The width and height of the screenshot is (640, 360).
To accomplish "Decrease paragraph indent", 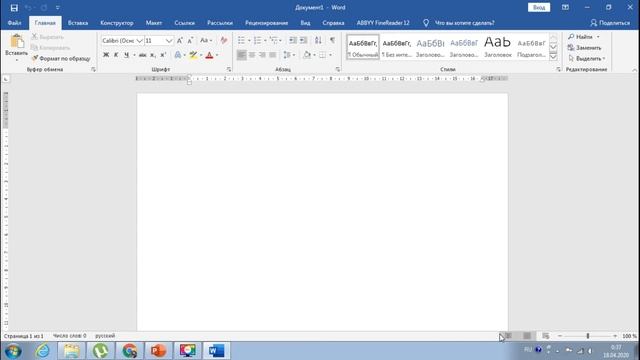I will point(293,40).
